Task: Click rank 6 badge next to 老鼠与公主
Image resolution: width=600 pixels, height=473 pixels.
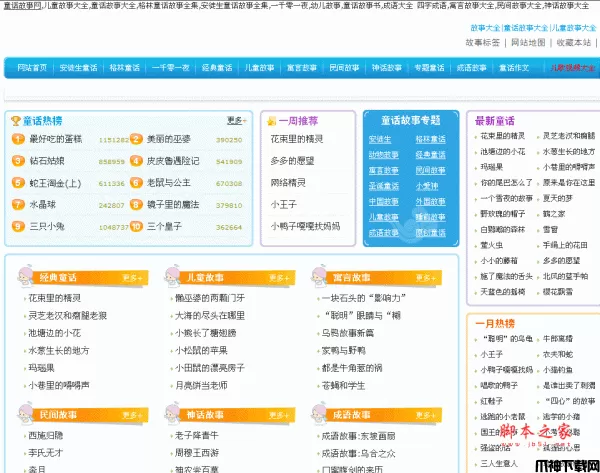Action: tap(135, 183)
